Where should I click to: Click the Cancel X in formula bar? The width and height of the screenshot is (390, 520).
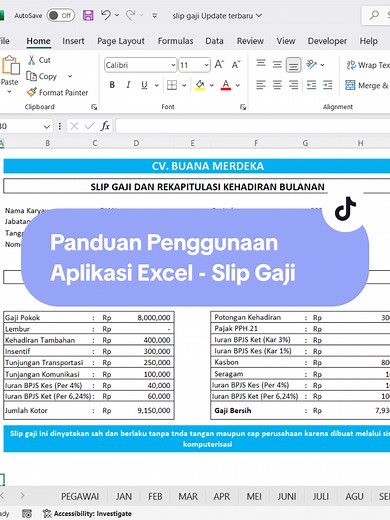pos(74,126)
